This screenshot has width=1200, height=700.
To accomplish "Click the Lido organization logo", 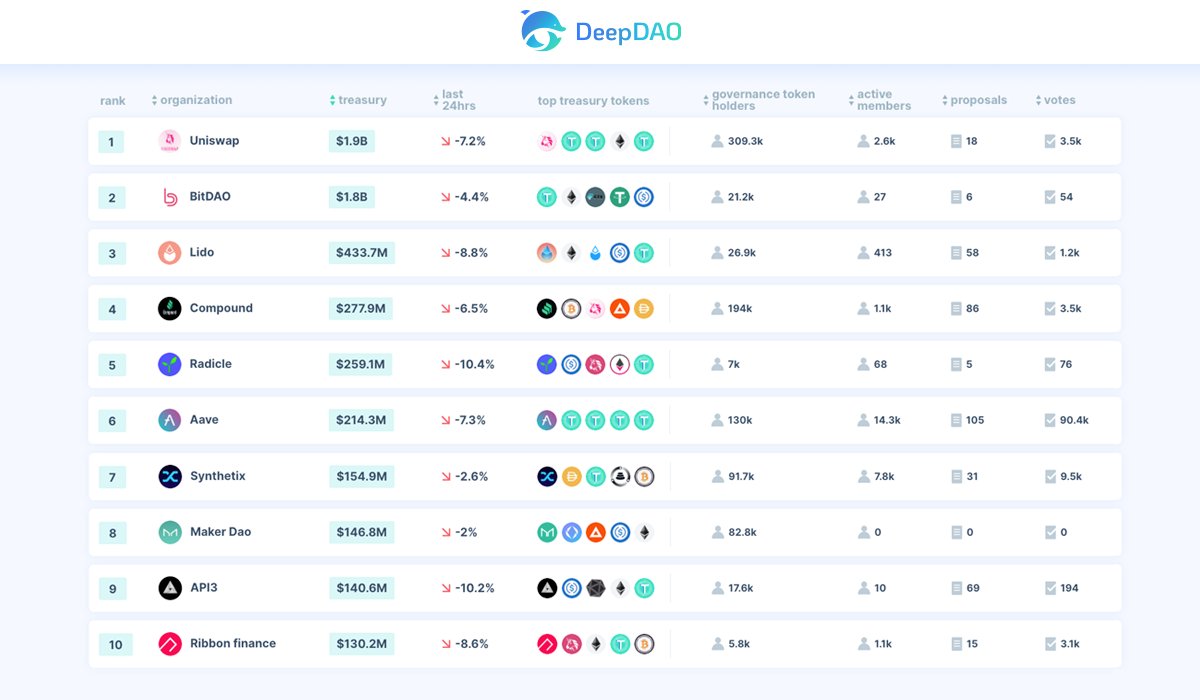I will pos(169,253).
